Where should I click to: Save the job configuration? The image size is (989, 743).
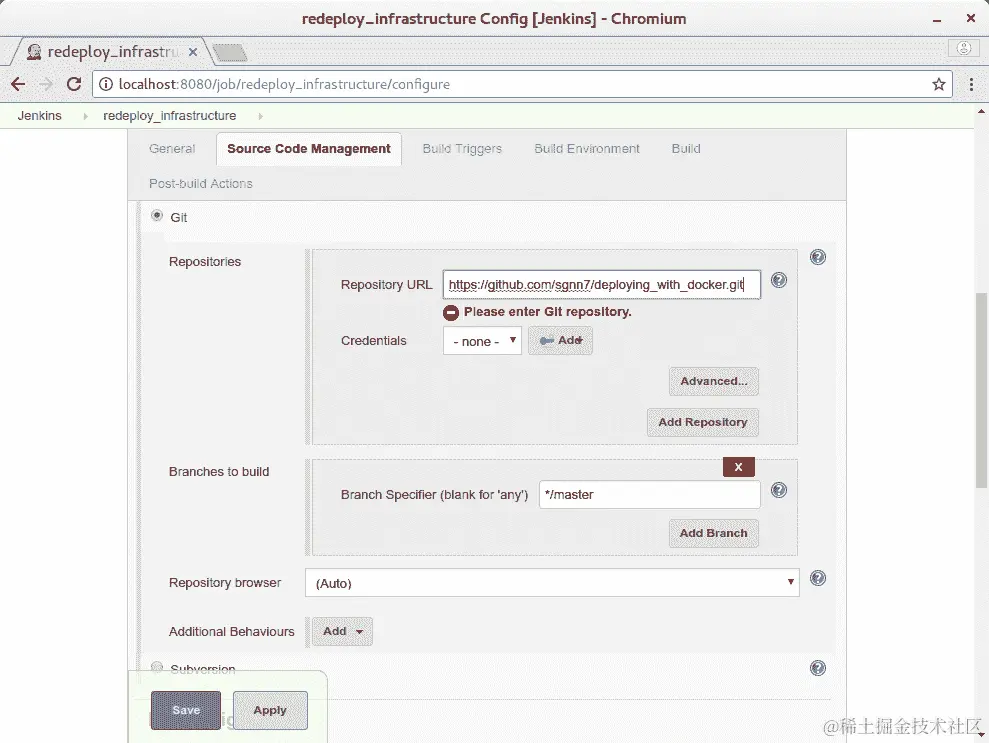point(185,710)
